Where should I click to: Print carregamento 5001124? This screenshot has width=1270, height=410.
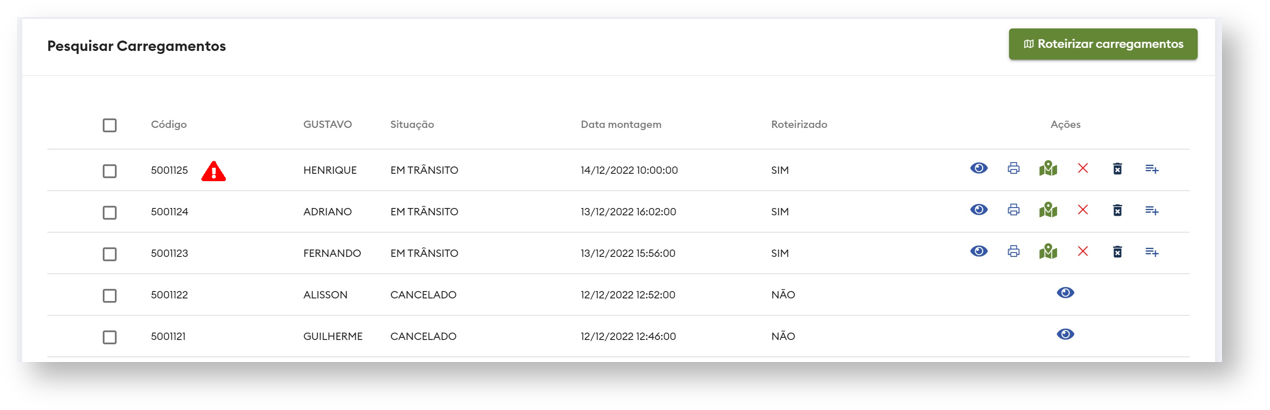tap(1013, 211)
